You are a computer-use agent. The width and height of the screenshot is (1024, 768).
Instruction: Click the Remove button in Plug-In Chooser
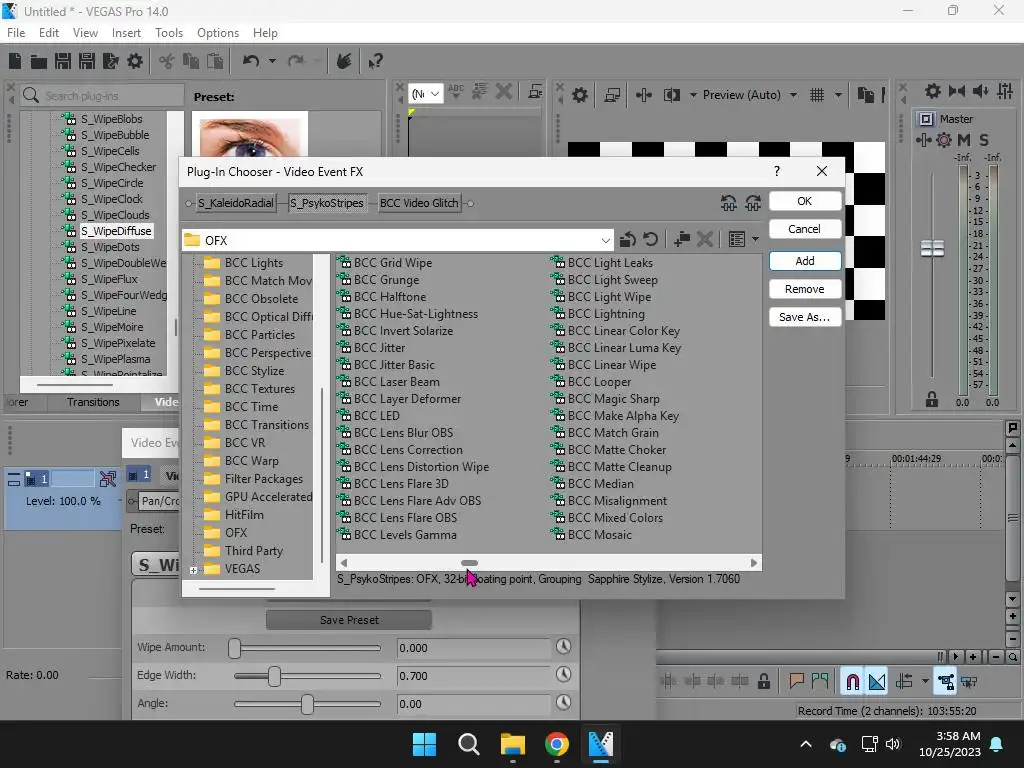805,289
